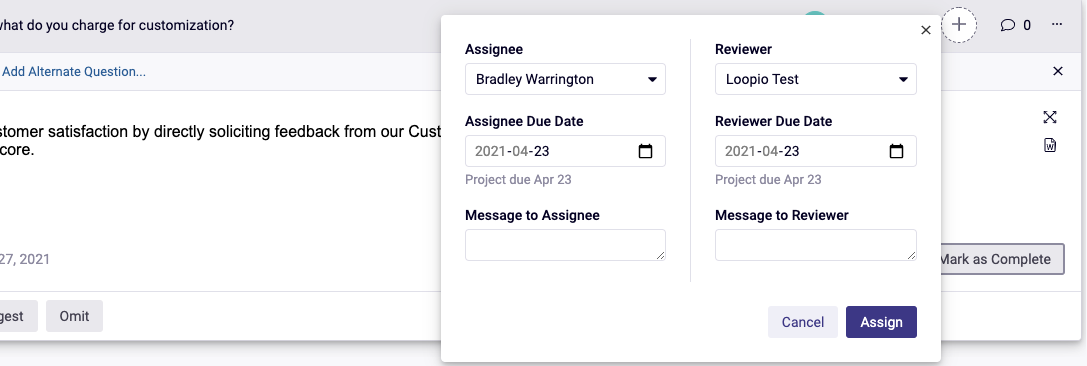This screenshot has width=1087, height=366.
Task: Open the comments bubble icon
Action: point(1007,25)
